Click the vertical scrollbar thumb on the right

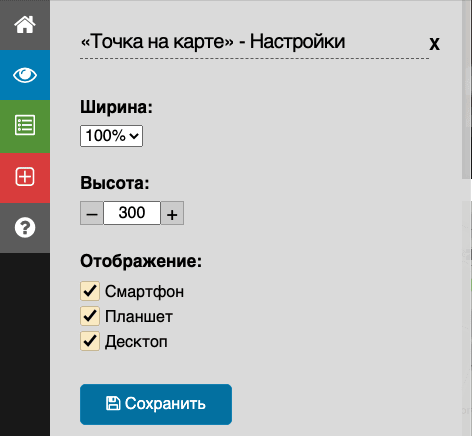[x=466, y=90]
